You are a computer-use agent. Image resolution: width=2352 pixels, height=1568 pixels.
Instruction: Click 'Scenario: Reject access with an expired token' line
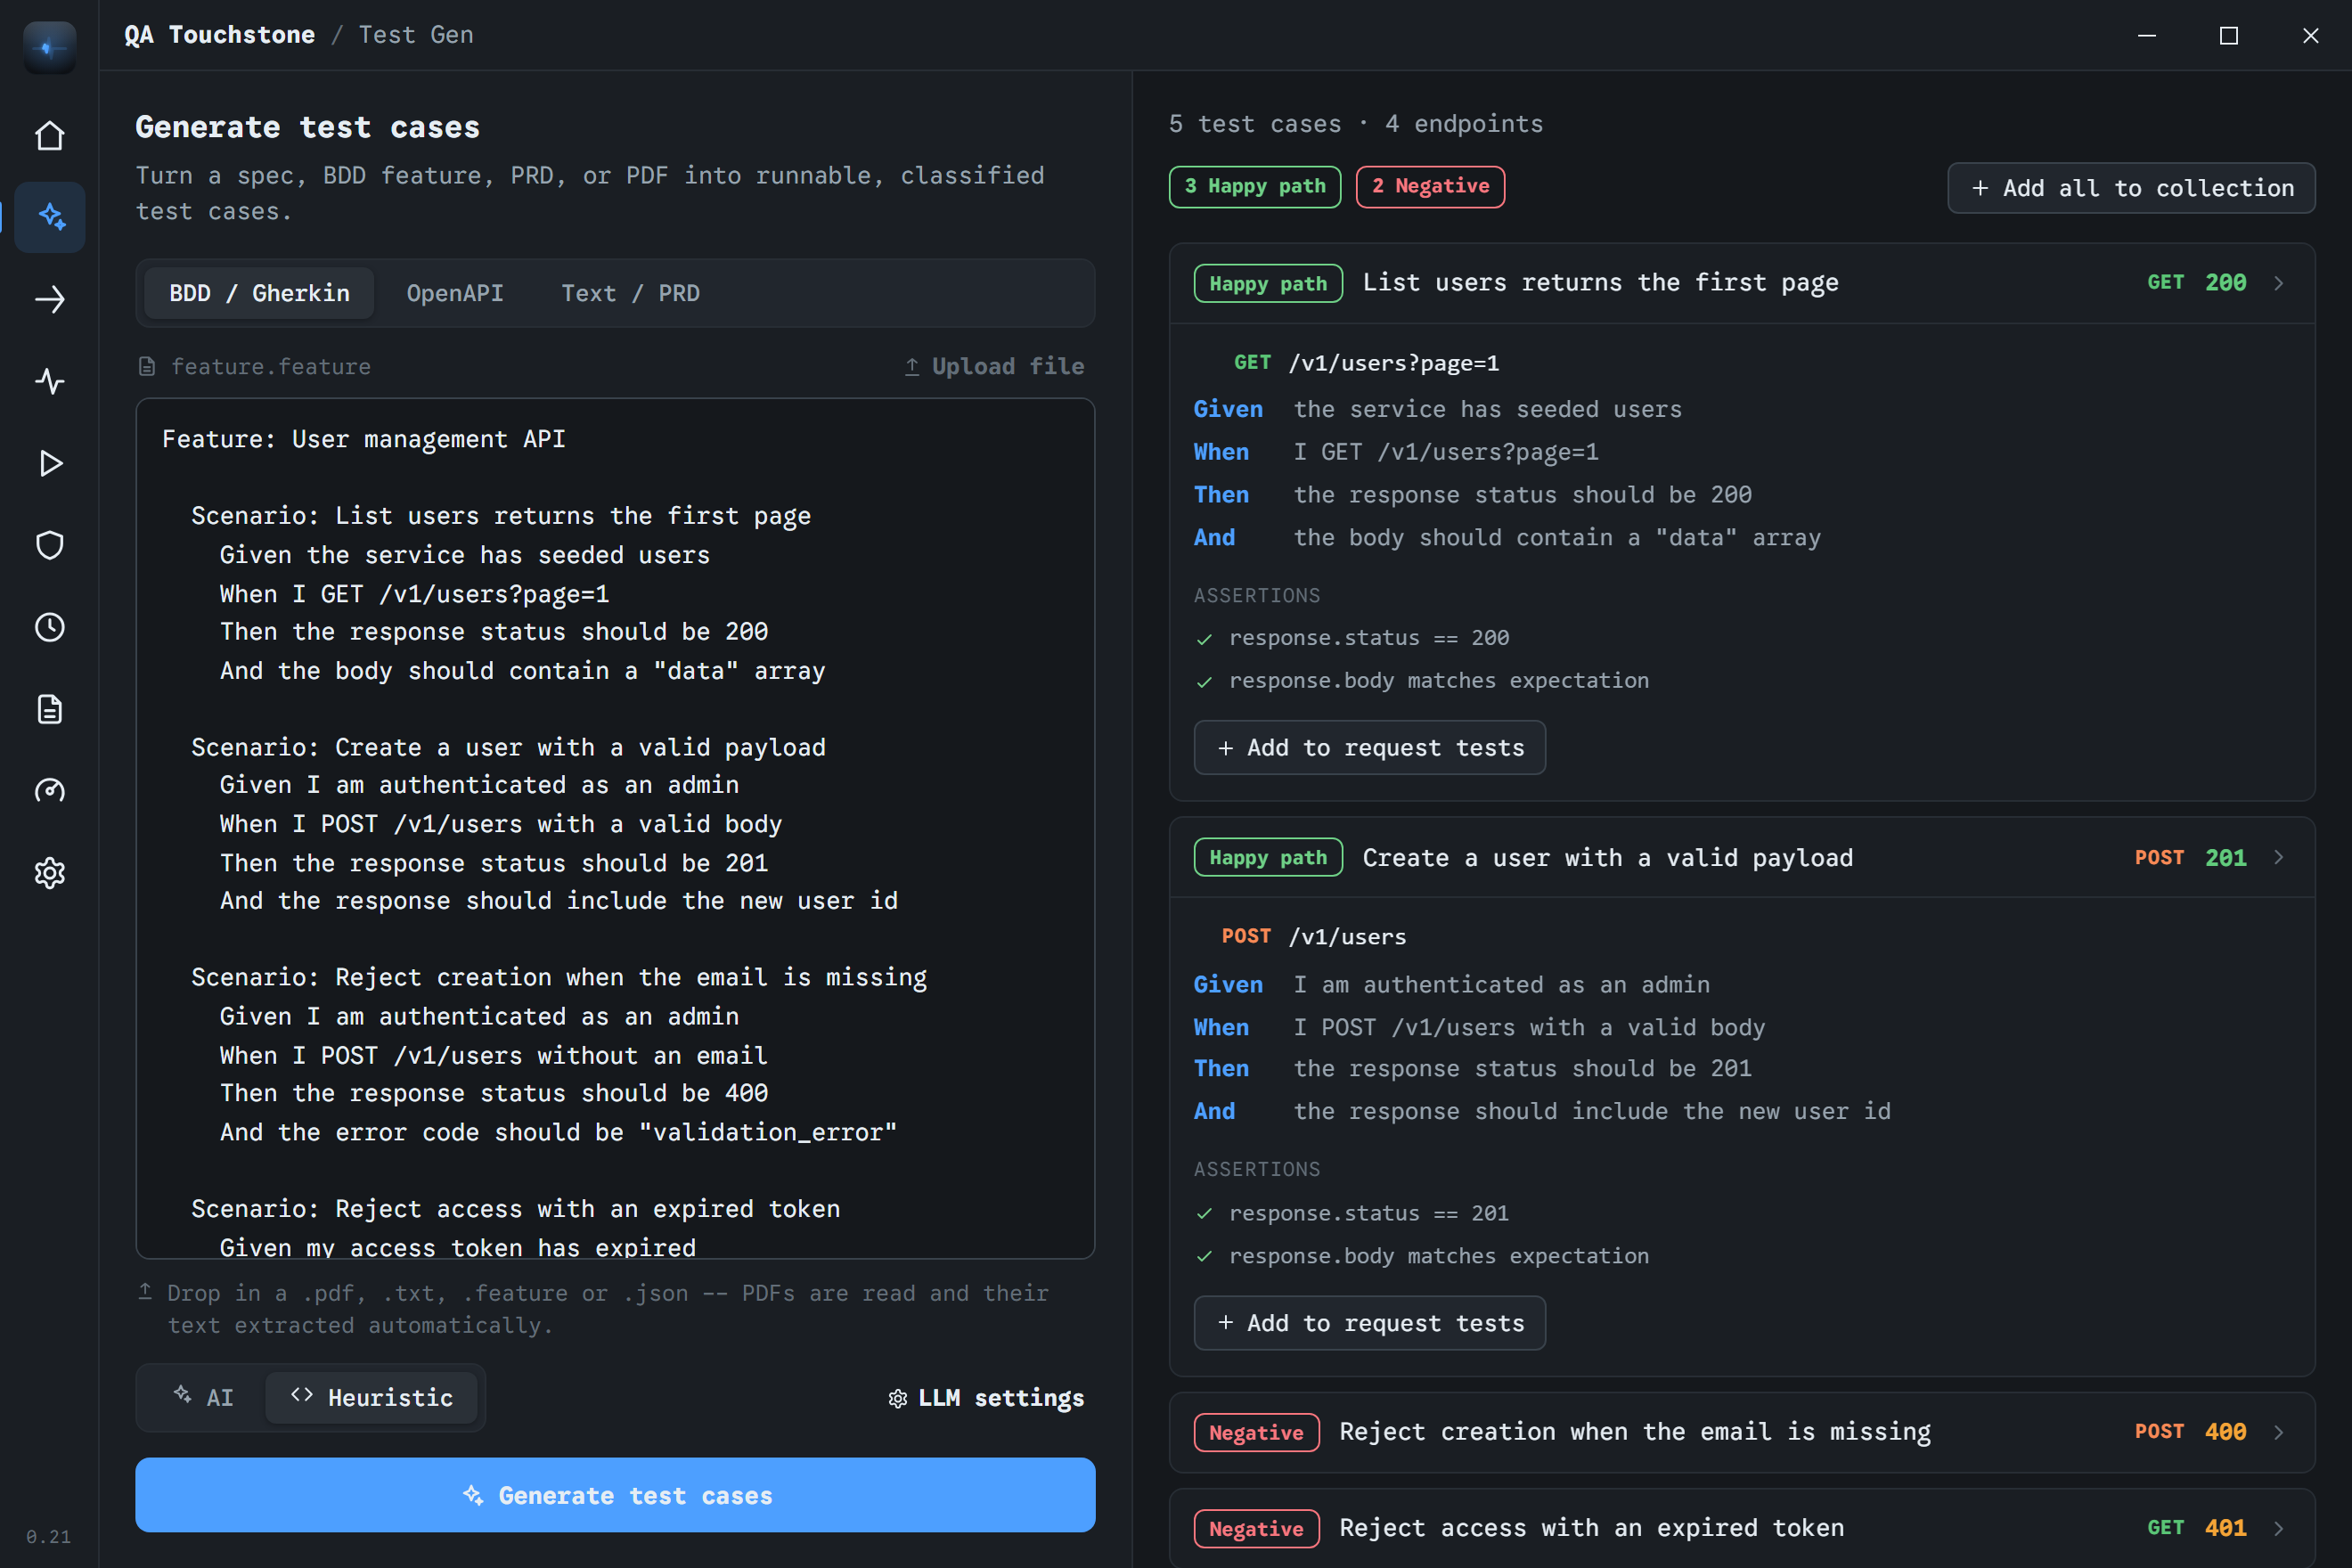515,1209
